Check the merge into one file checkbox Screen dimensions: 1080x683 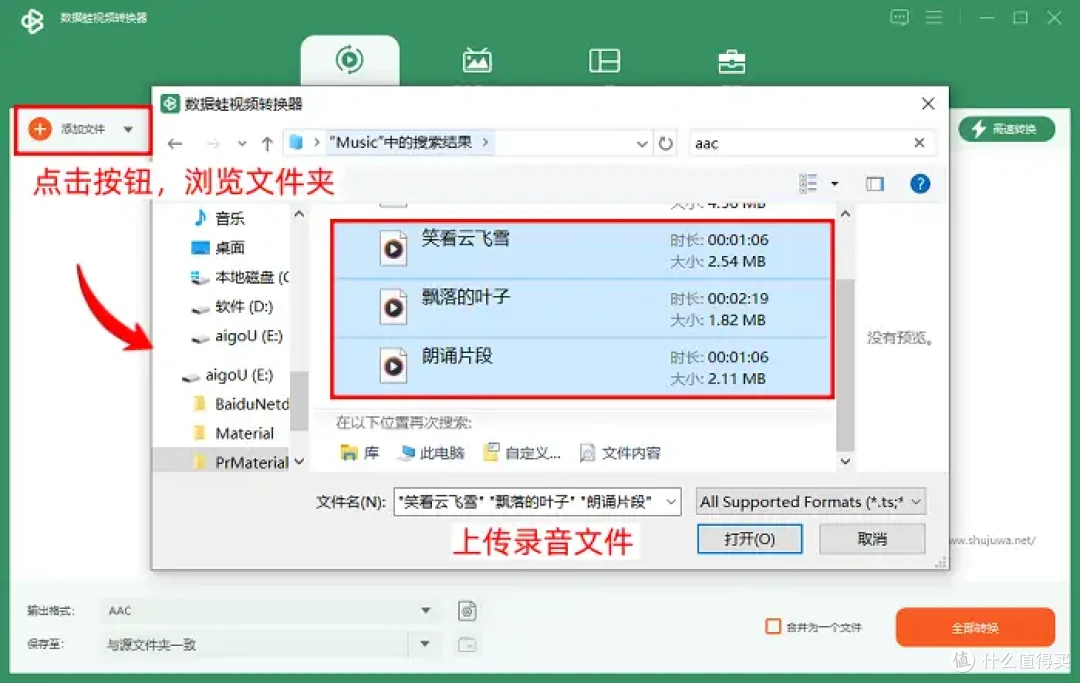tap(773, 627)
